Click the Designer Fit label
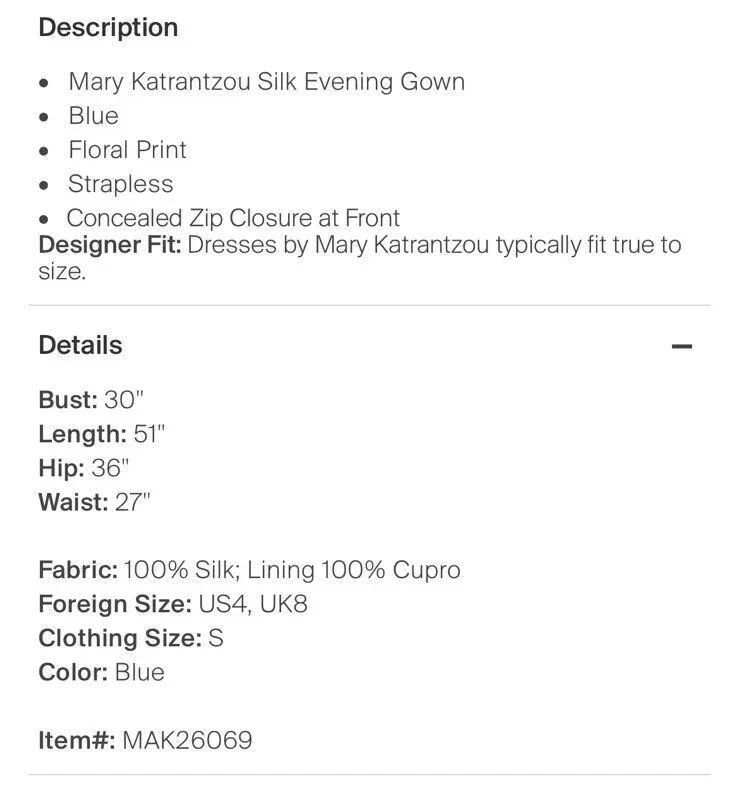 [110, 245]
